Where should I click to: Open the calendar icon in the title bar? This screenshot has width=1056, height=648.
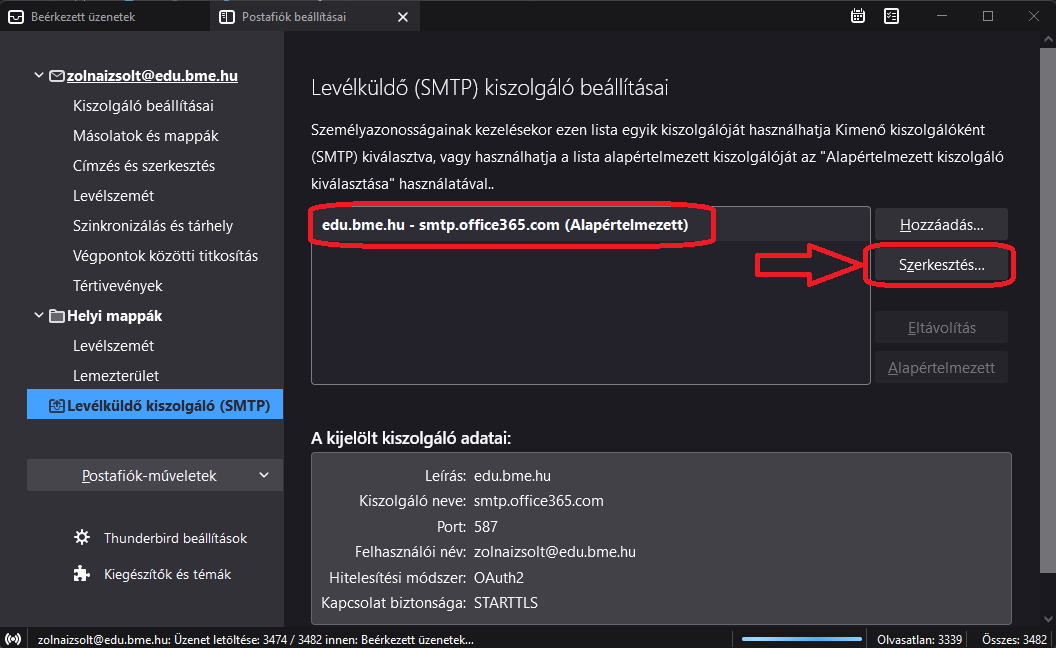click(857, 16)
